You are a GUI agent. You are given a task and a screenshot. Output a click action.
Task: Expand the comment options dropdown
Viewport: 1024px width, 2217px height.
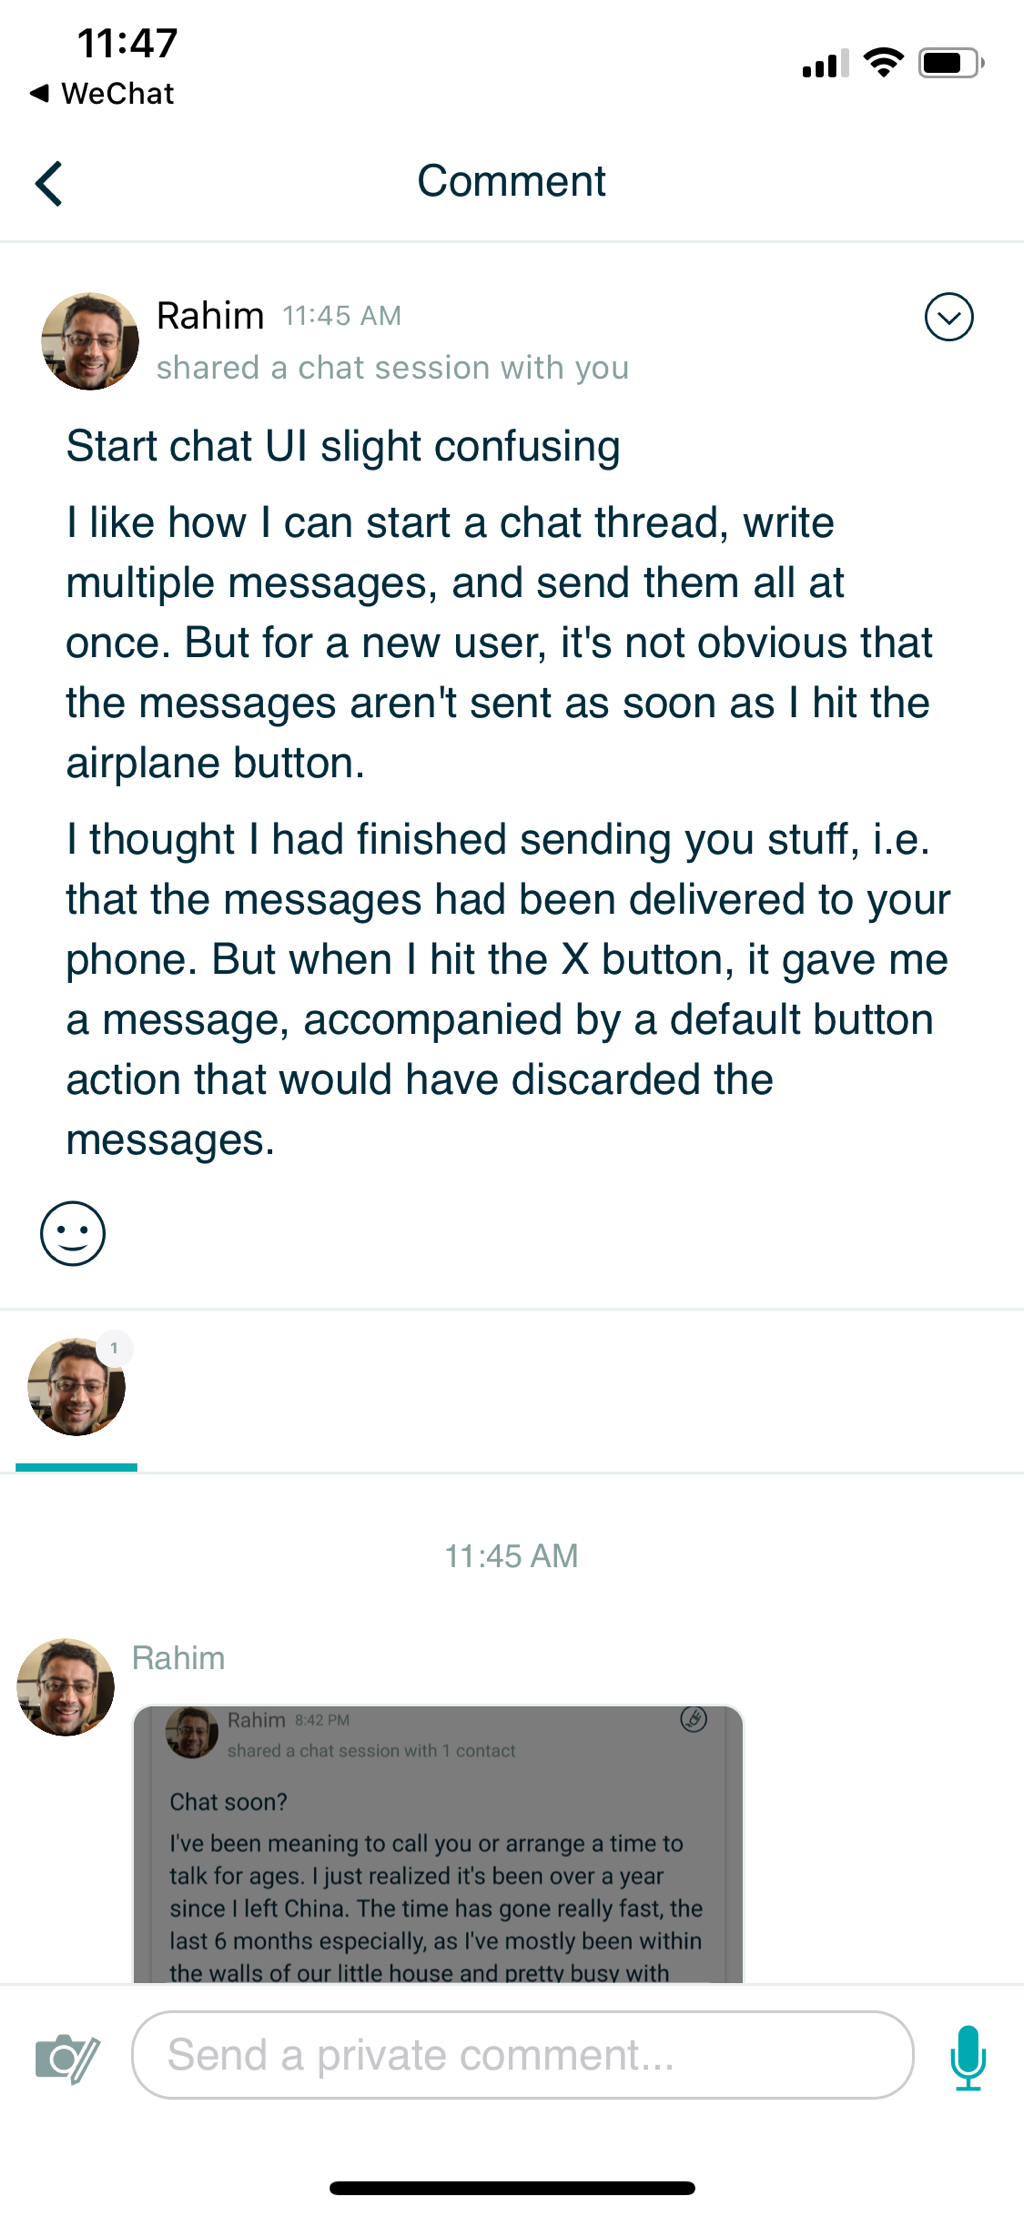(948, 317)
